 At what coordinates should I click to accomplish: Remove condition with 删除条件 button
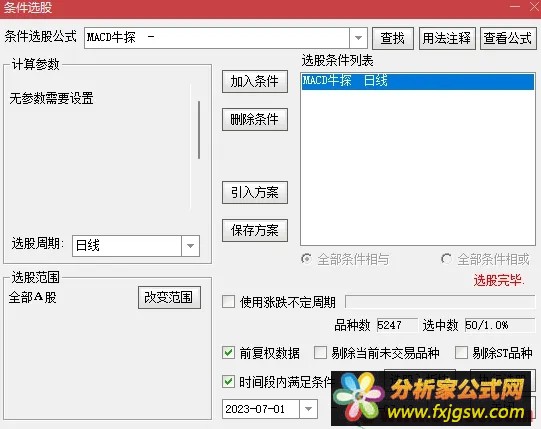tap(255, 119)
